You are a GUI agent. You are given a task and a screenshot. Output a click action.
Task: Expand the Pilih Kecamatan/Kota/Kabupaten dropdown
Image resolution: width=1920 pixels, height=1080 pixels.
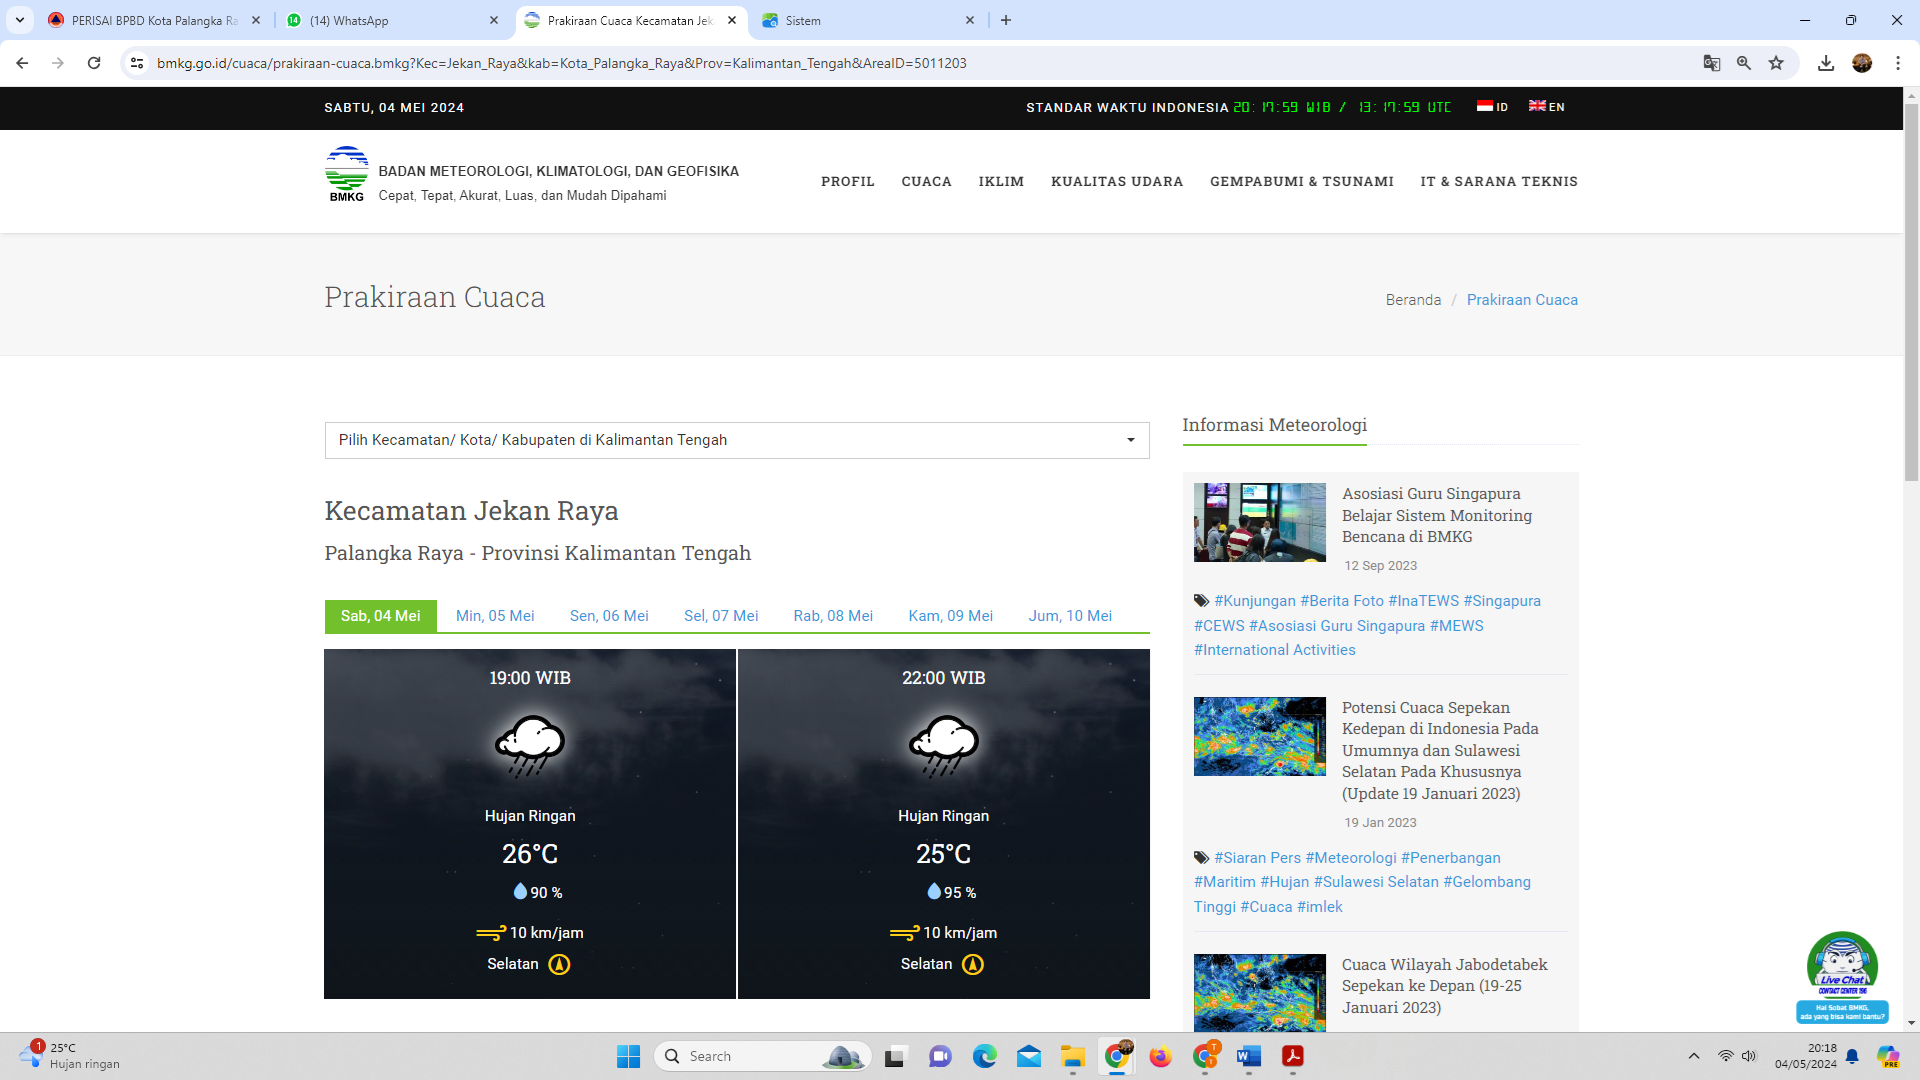click(737, 440)
